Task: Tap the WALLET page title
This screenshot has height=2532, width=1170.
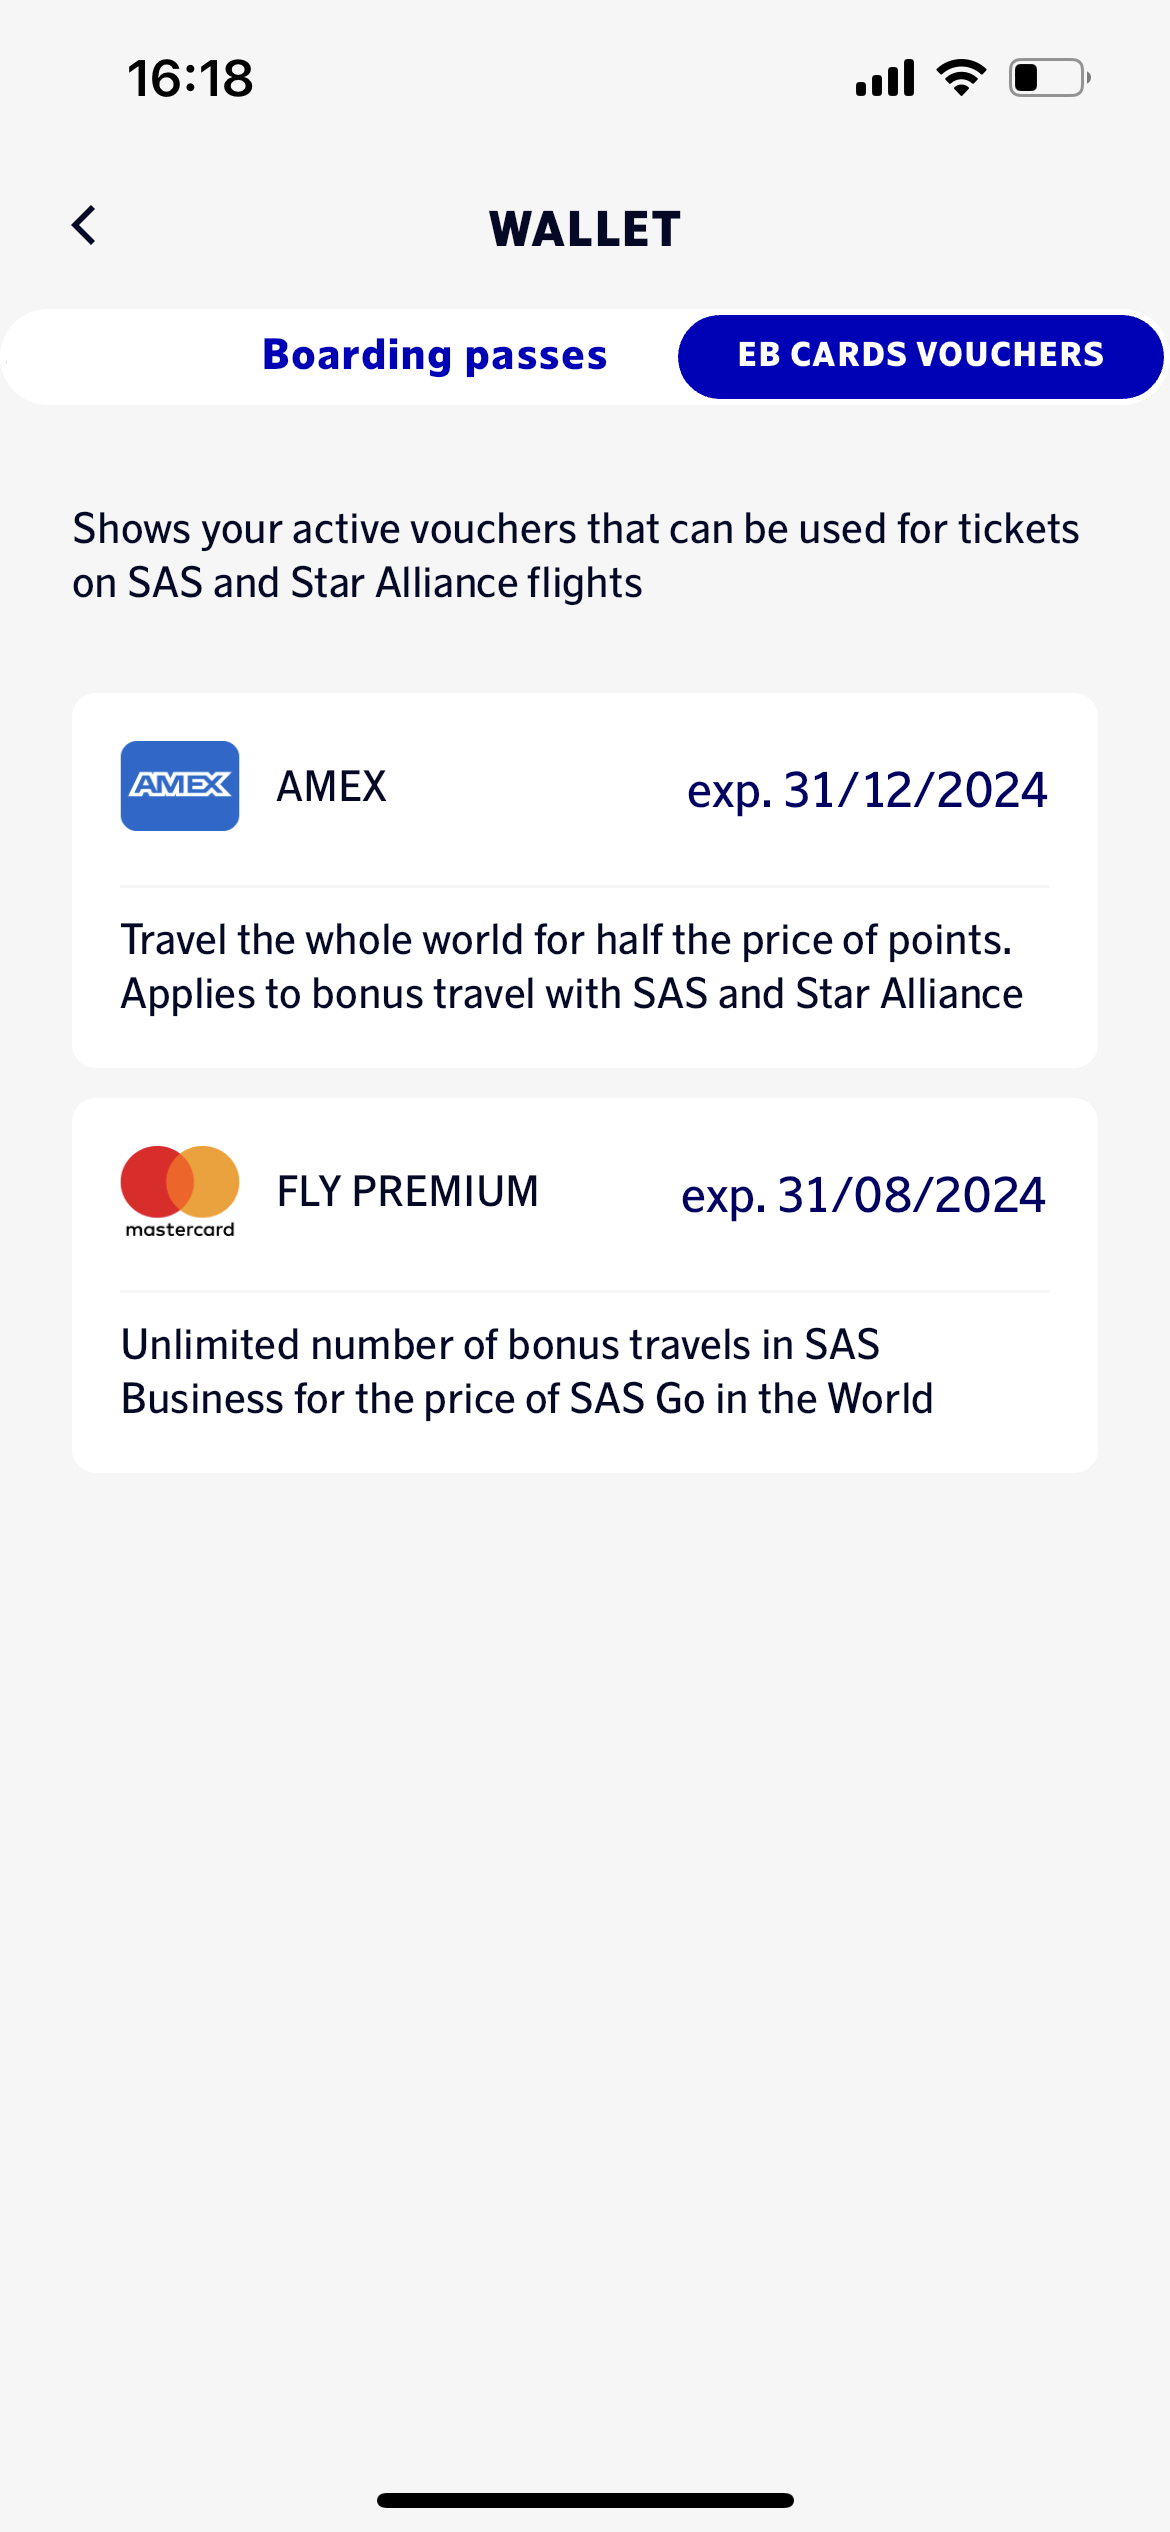Action: 585,229
